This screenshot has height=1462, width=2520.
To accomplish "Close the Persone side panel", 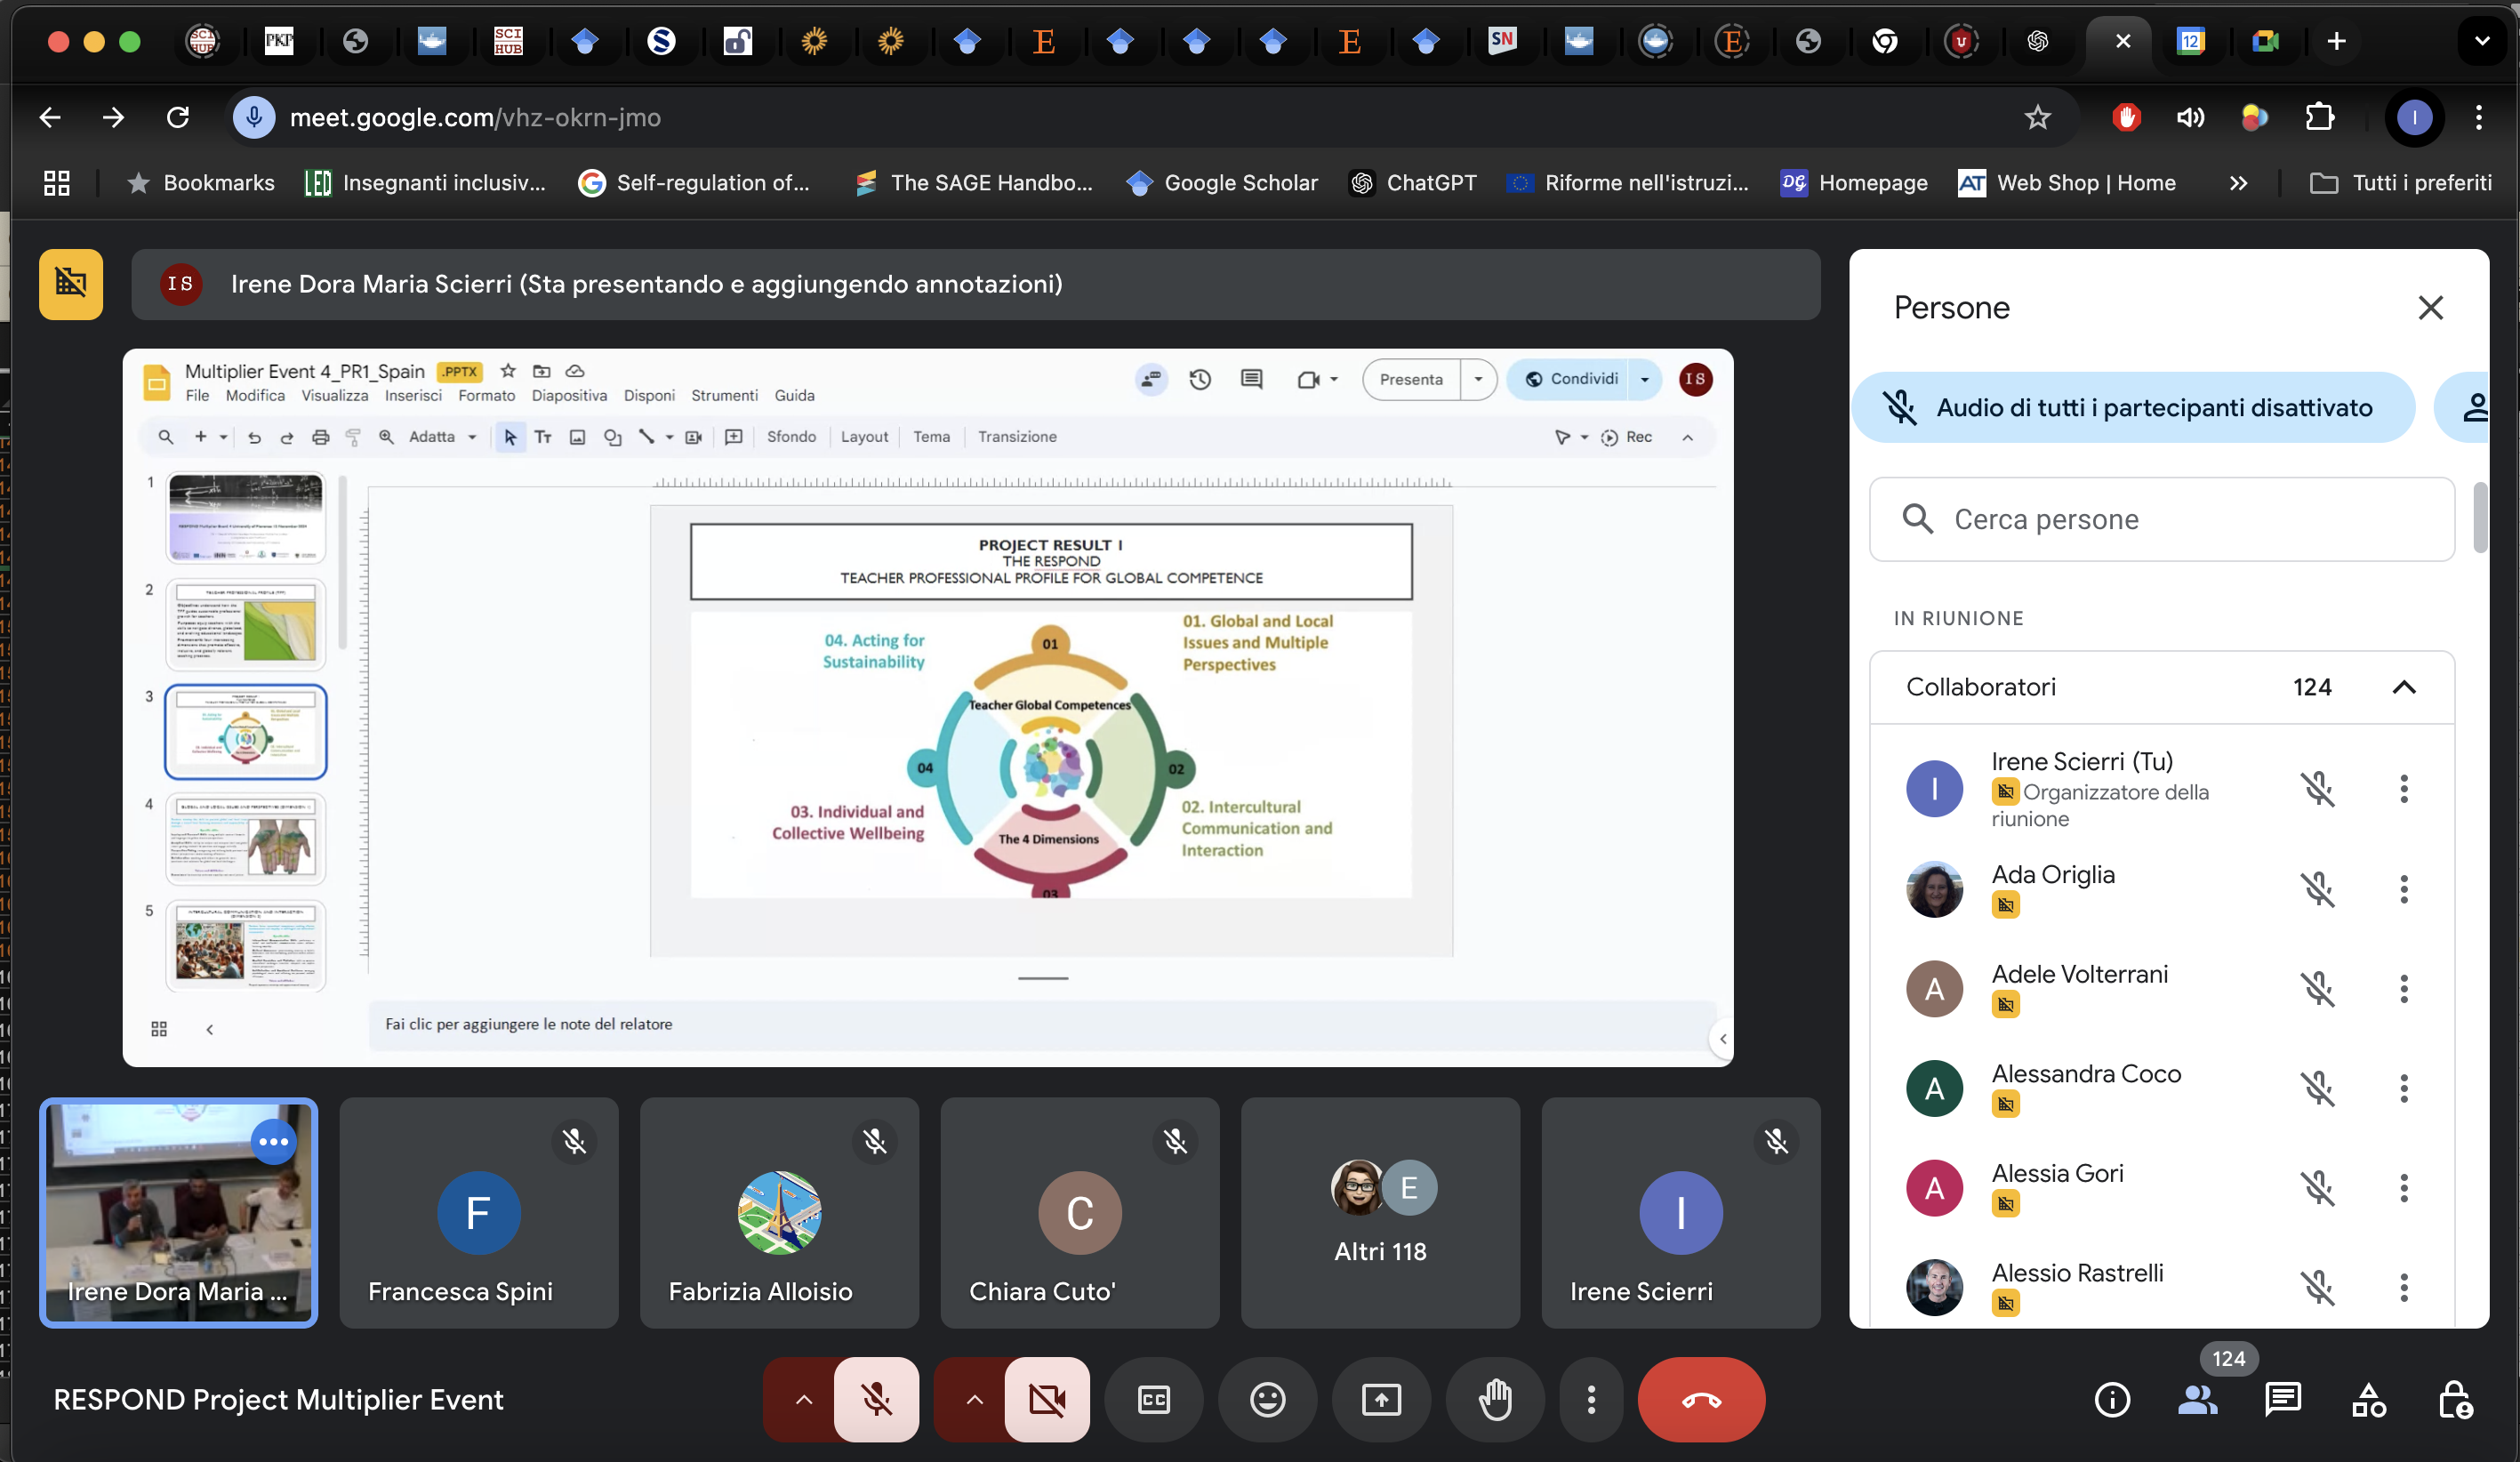I will (2430, 308).
